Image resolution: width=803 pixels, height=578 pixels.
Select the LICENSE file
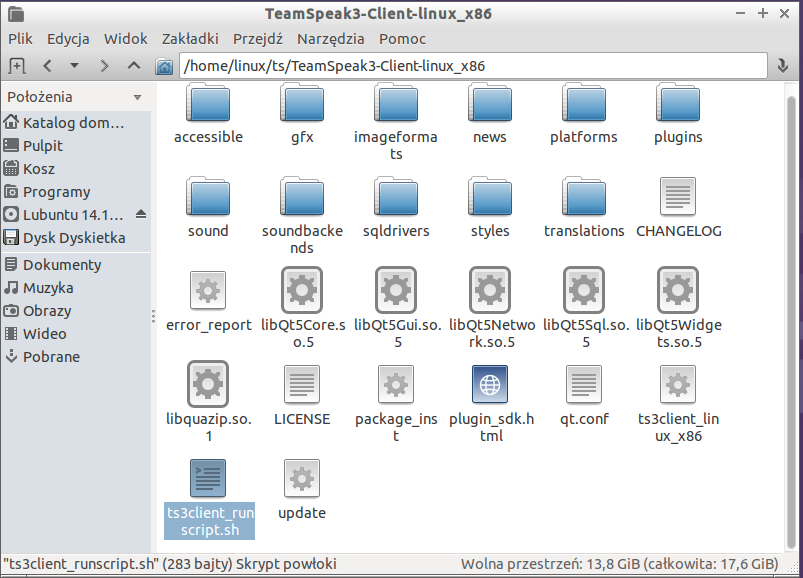(x=302, y=395)
